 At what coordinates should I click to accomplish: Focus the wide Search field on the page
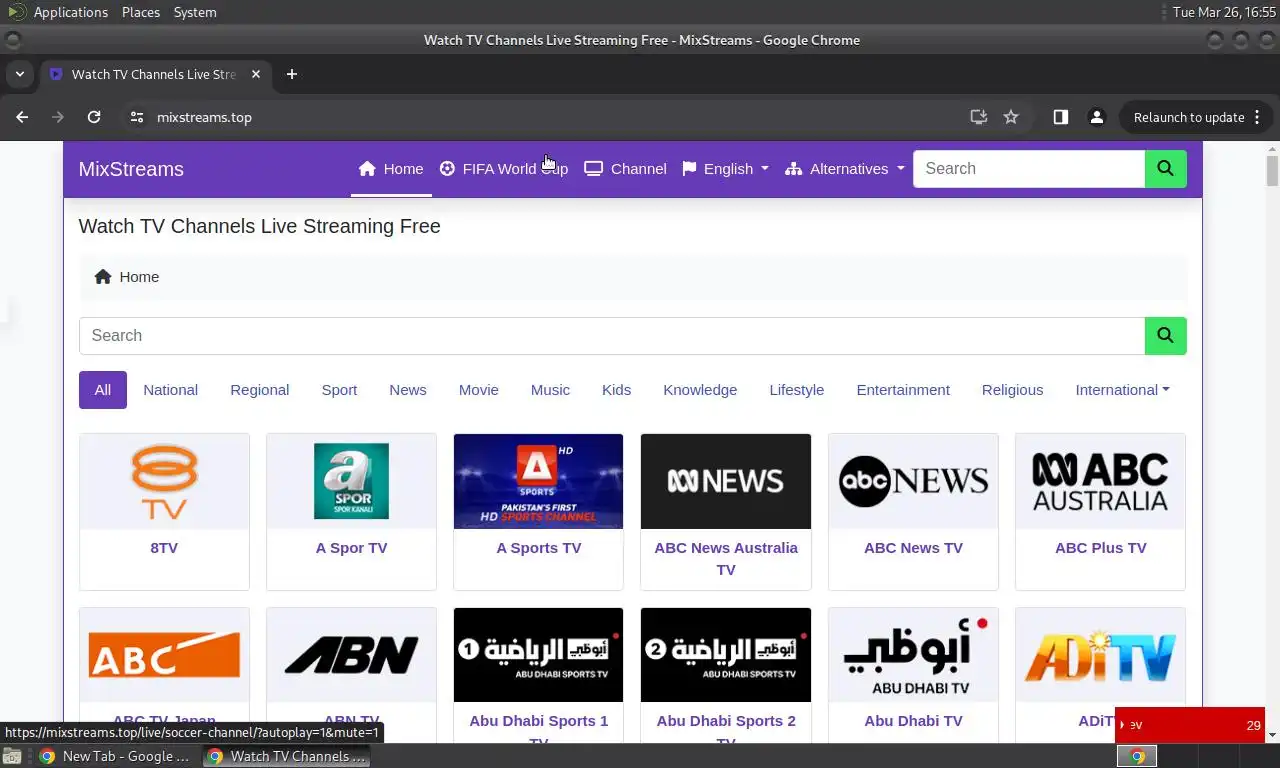click(612, 336)
